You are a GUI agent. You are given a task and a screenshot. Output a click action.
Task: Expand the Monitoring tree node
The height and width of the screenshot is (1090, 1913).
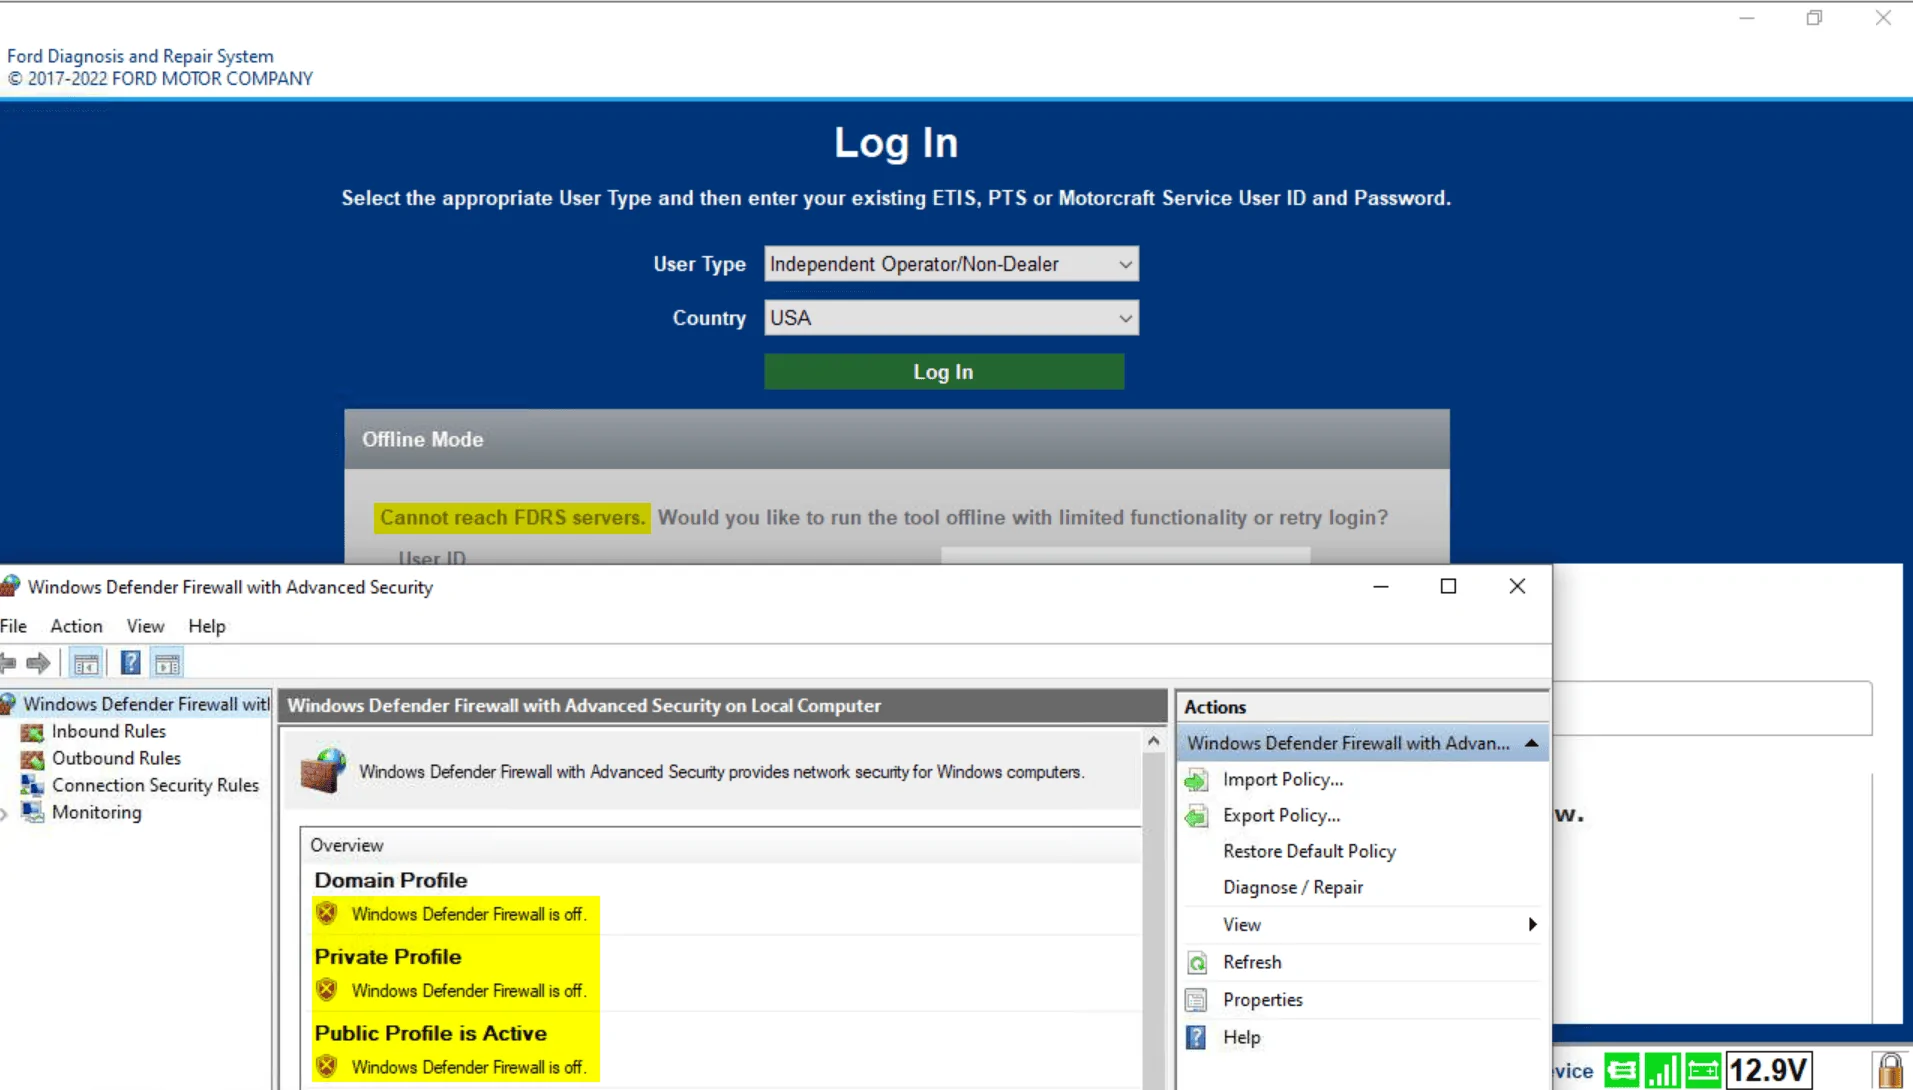[5, 814]
